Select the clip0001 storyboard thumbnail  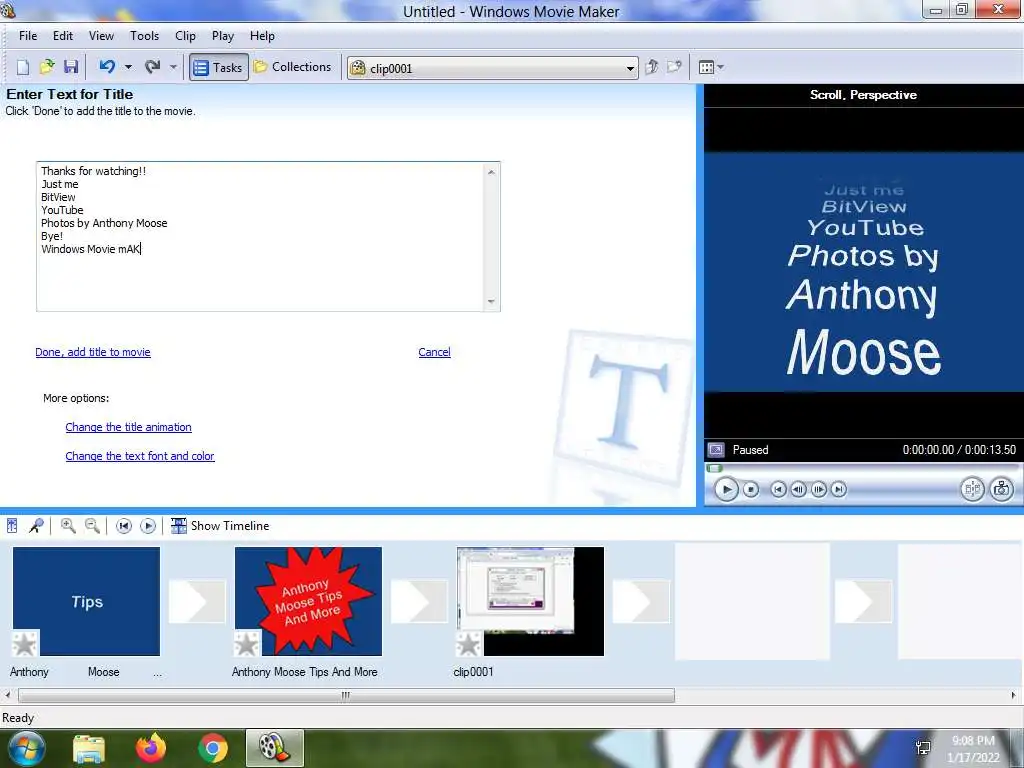pyautogui.click(x=530, y=601)
